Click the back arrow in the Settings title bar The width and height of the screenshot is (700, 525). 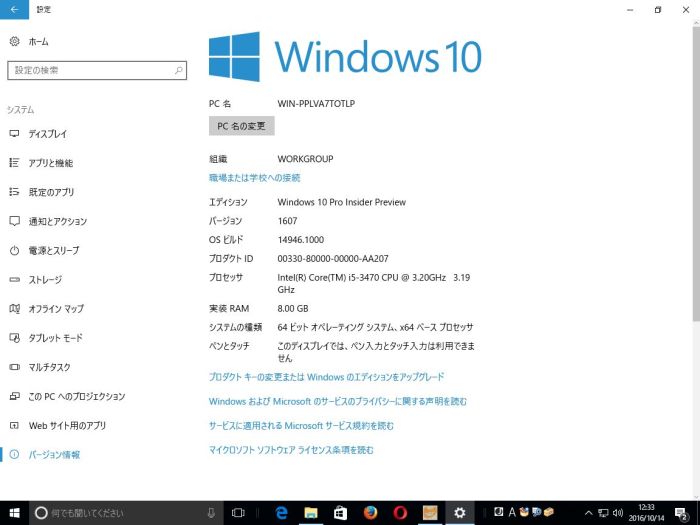click(13, 9)
